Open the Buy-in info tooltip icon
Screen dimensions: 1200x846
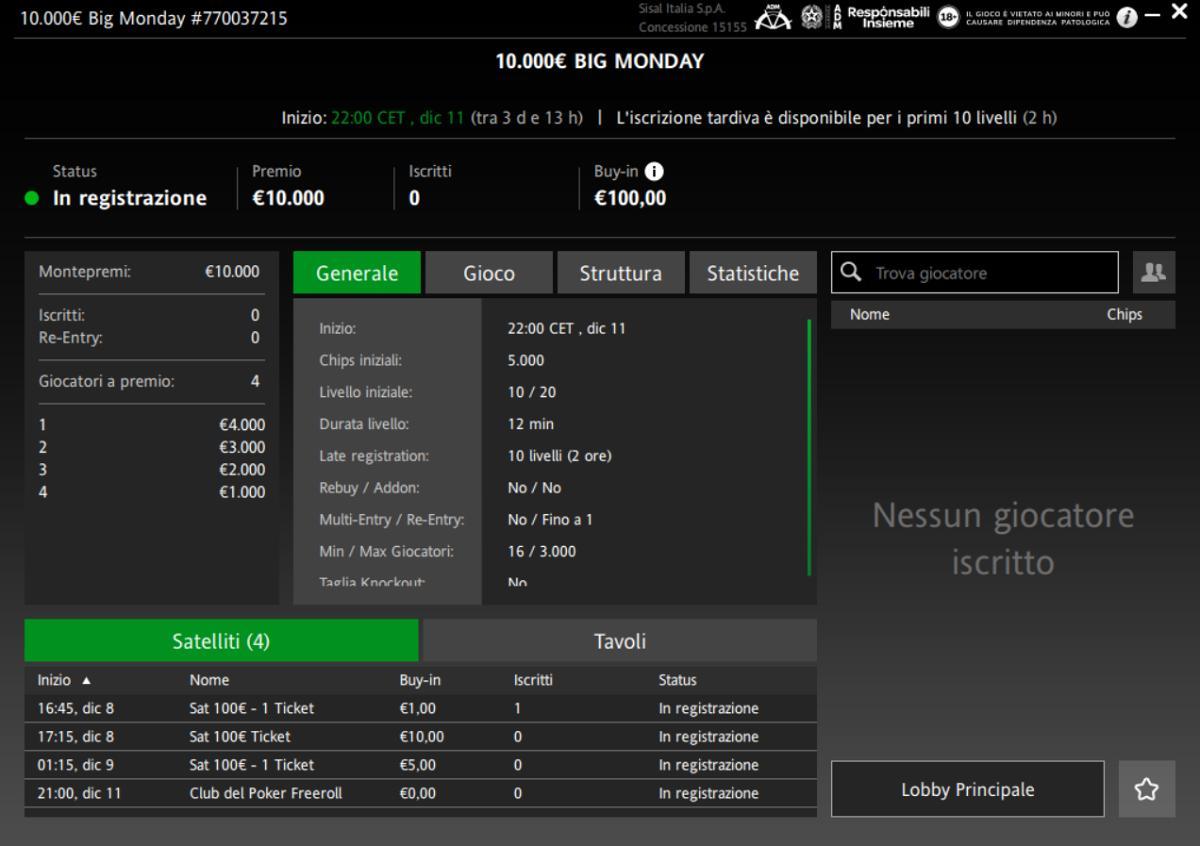tap(652, 171)
